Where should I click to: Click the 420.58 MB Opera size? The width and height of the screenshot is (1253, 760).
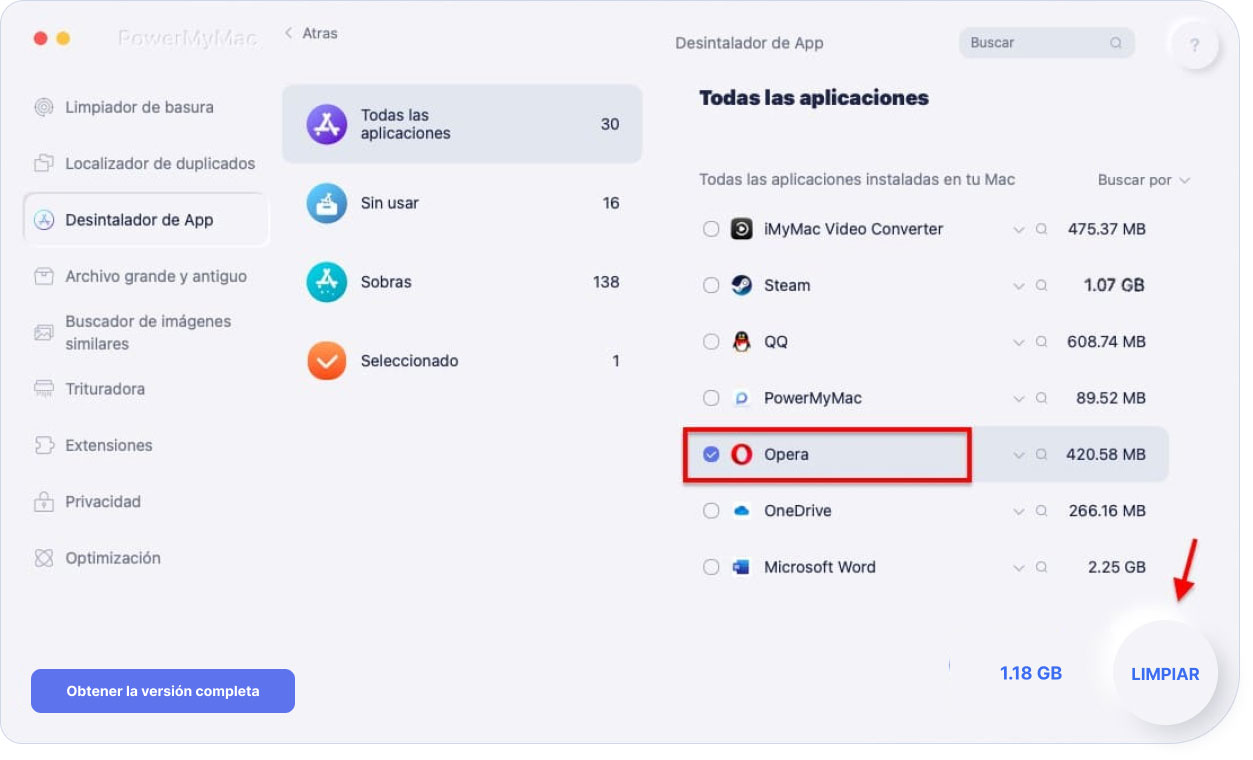tap(1106, 454)
